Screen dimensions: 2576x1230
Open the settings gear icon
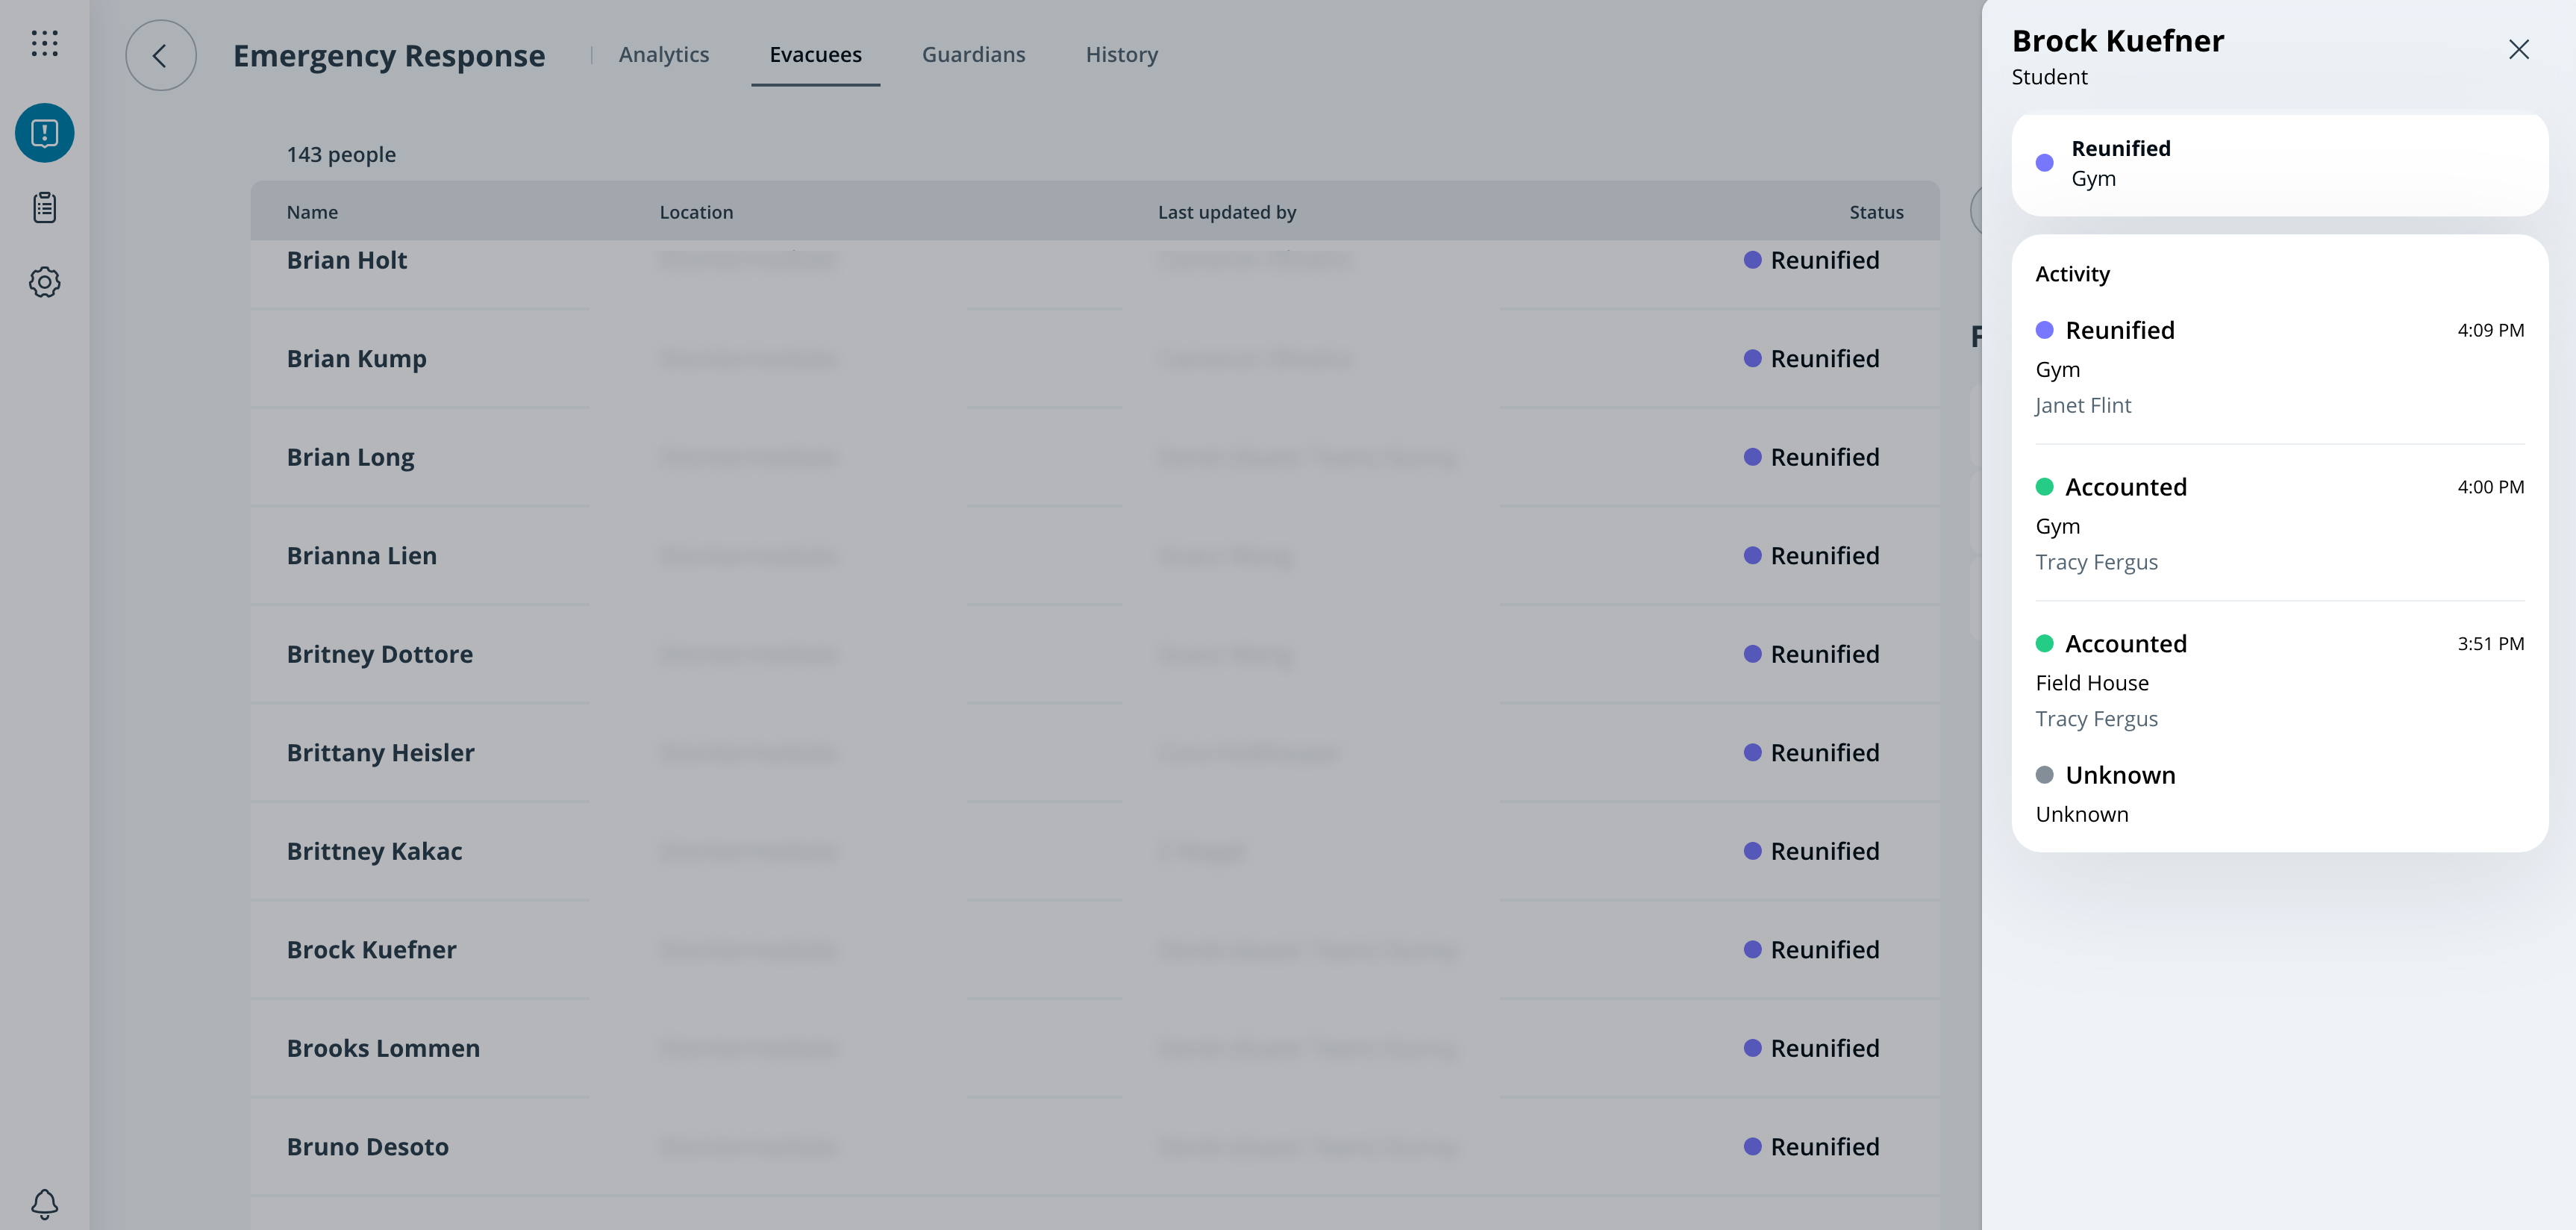tap(44, 282)
